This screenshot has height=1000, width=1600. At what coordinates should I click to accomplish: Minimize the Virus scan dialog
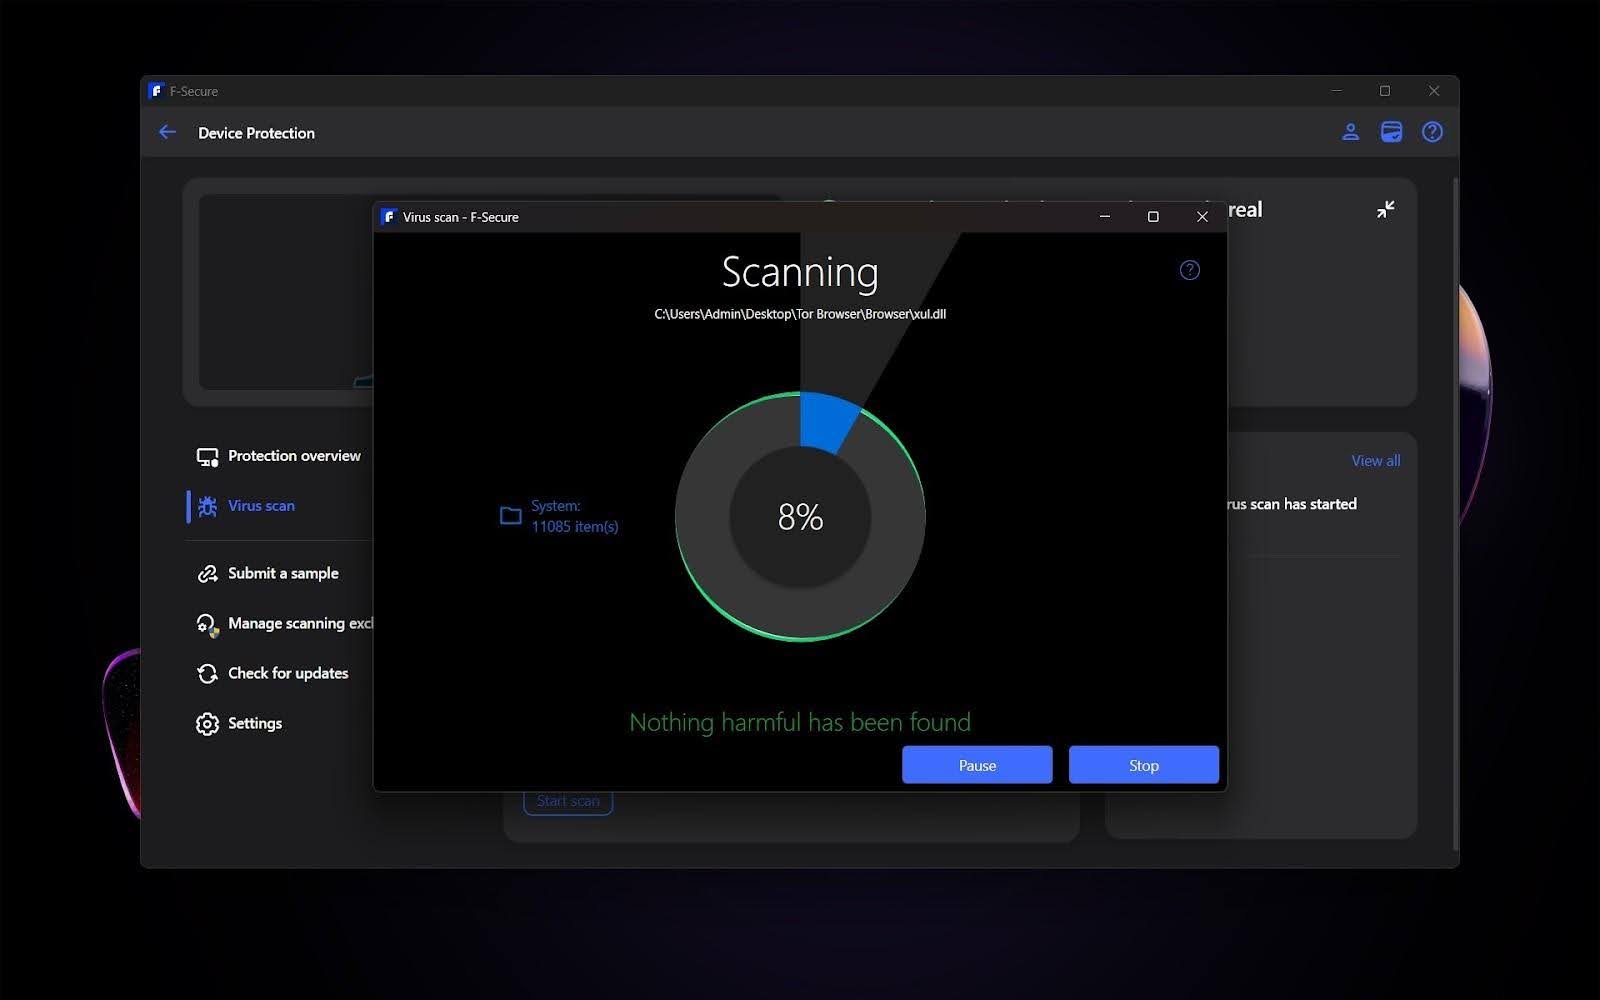[x=1105, y=217]
